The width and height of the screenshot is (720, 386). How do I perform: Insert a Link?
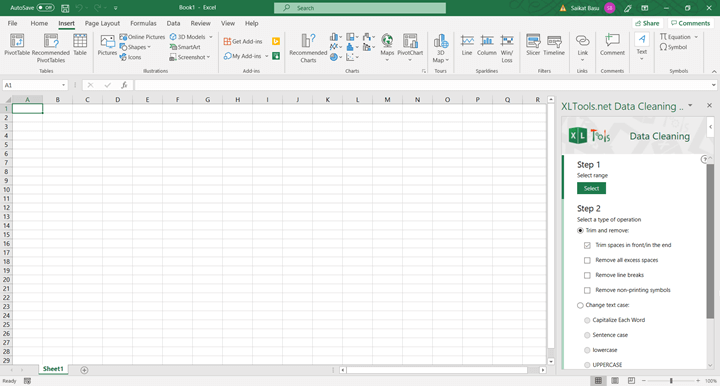tap(582, 48)
